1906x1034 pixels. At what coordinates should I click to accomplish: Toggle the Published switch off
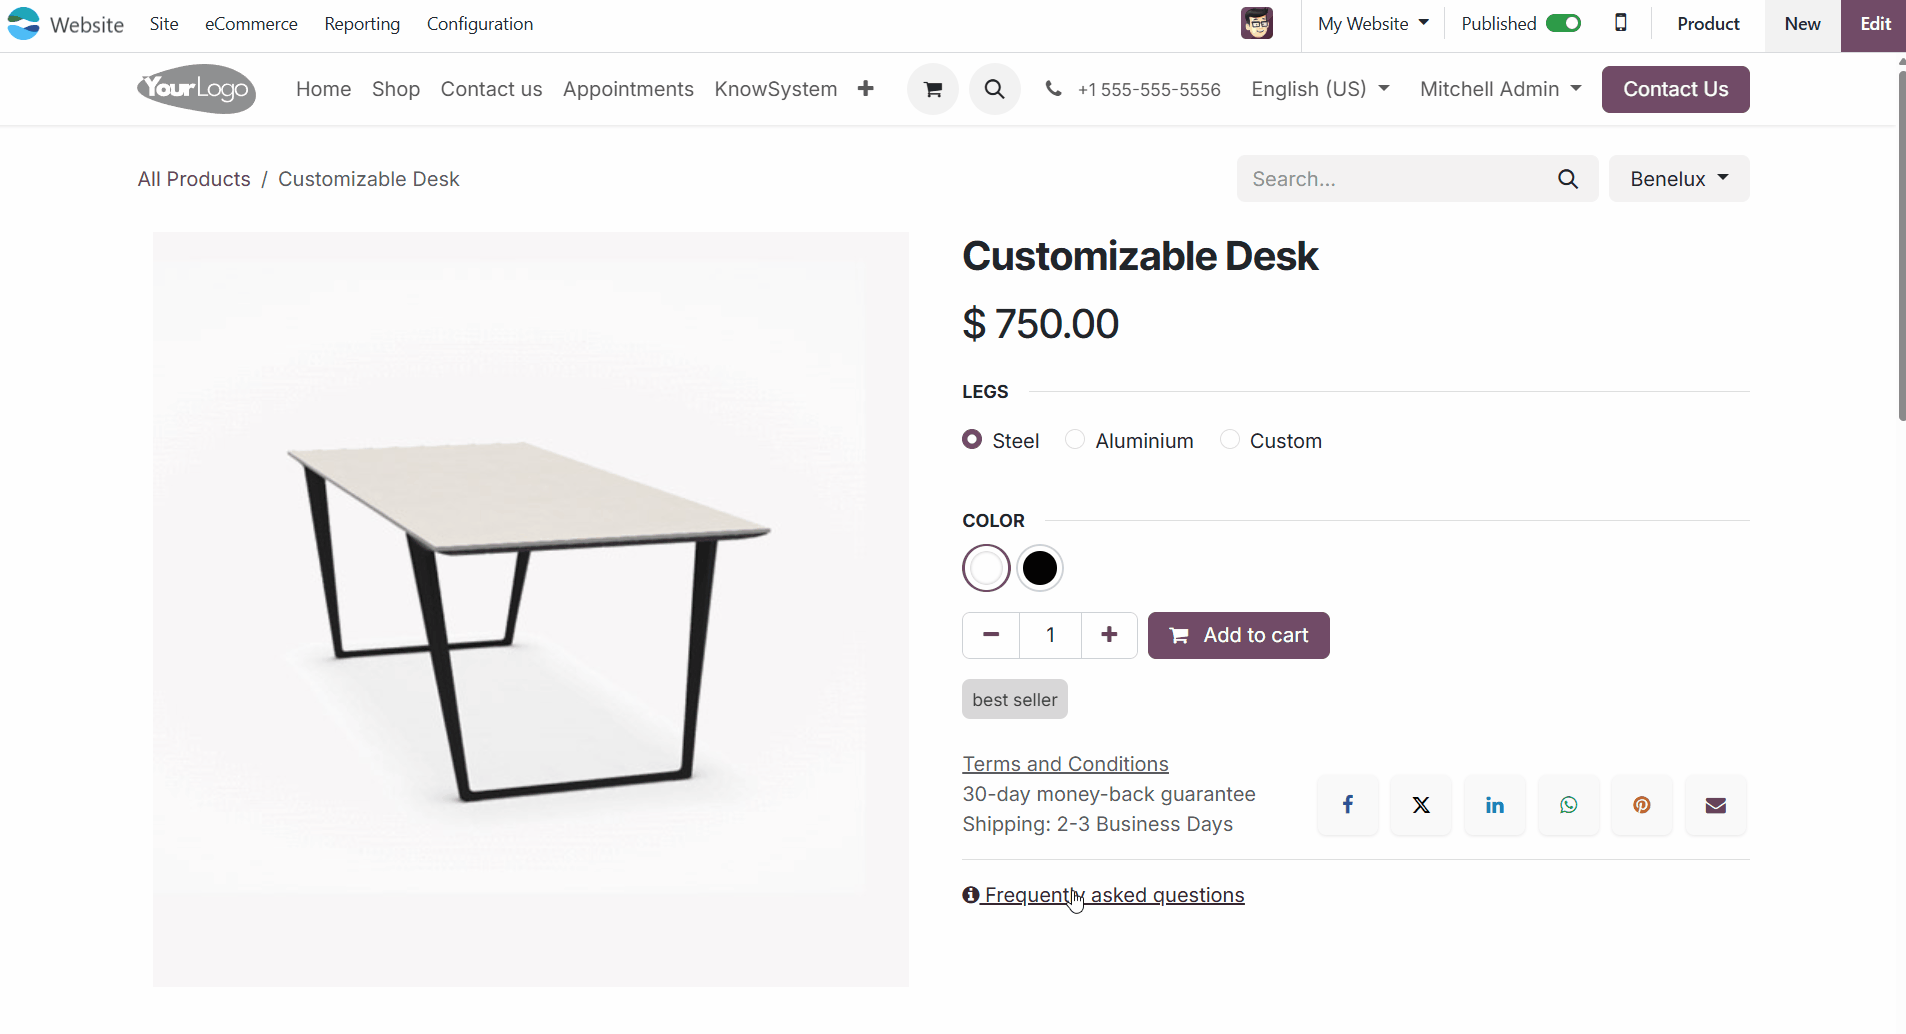(x=1563, y=23)
